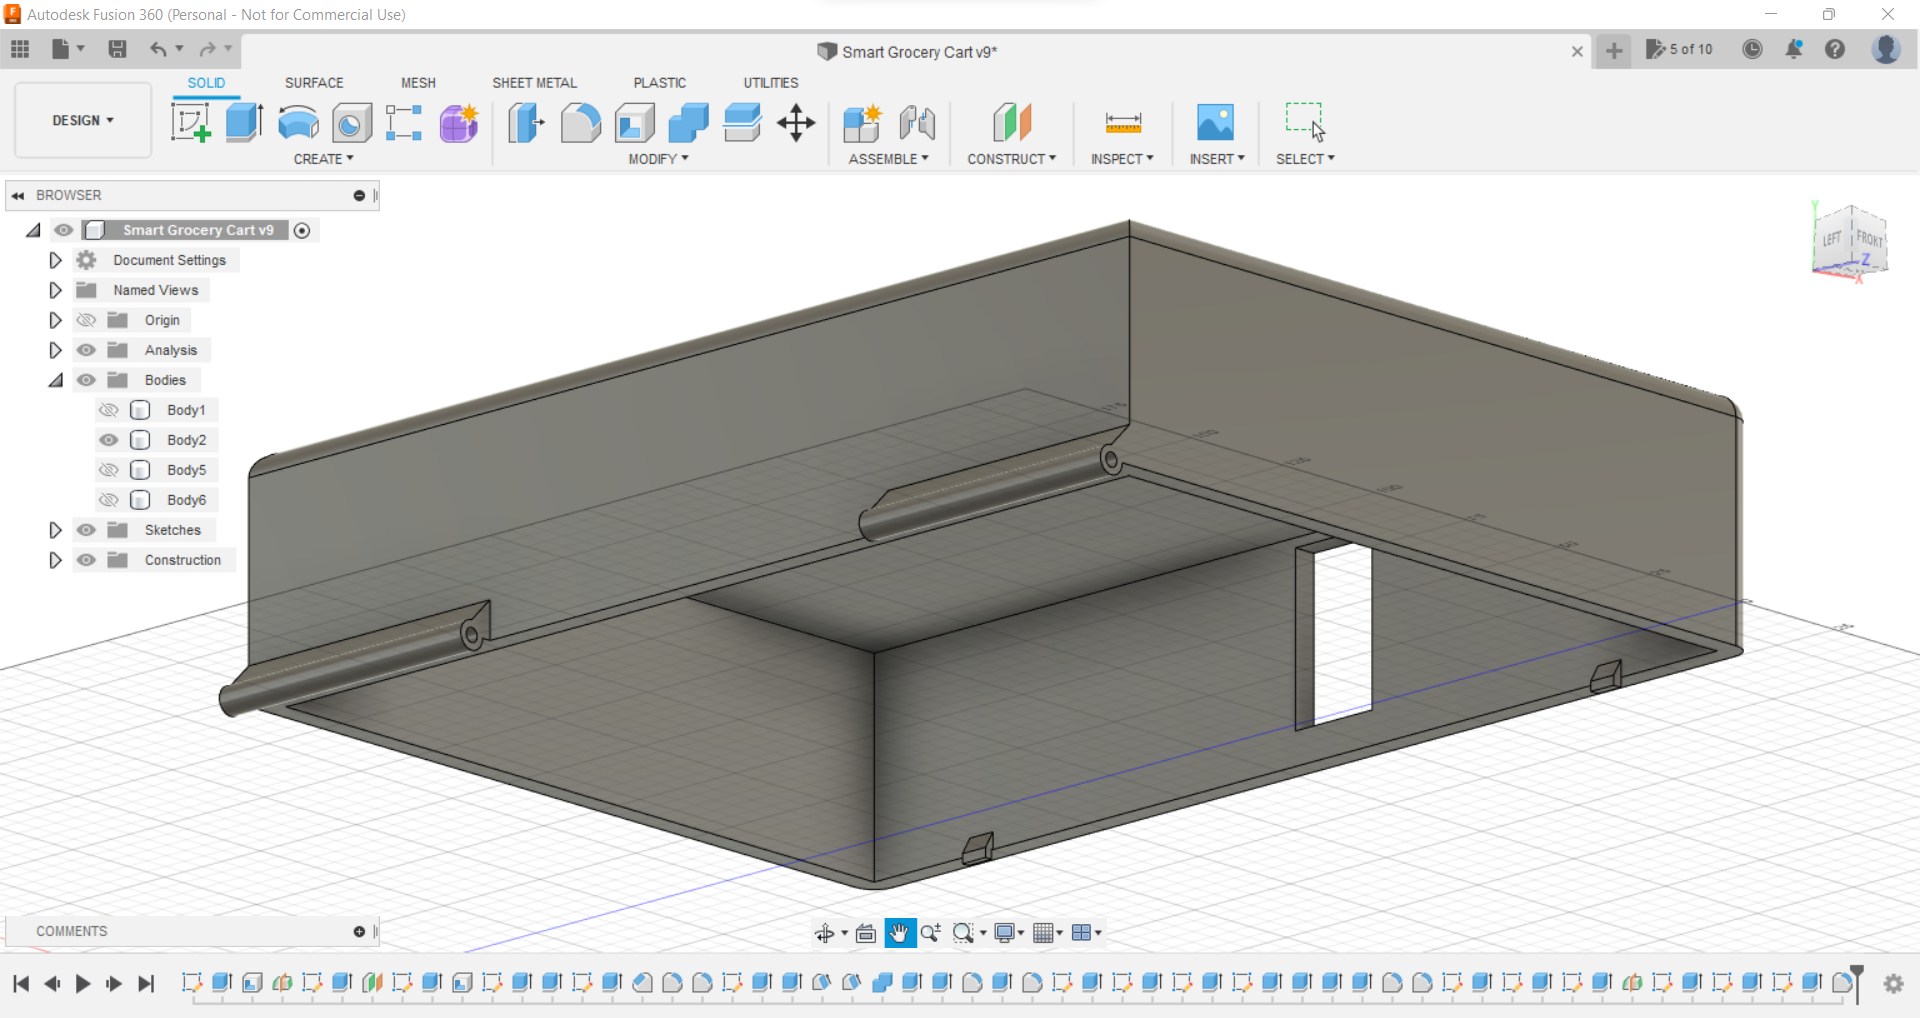Open the data panel grid icon

click(20, 49)
